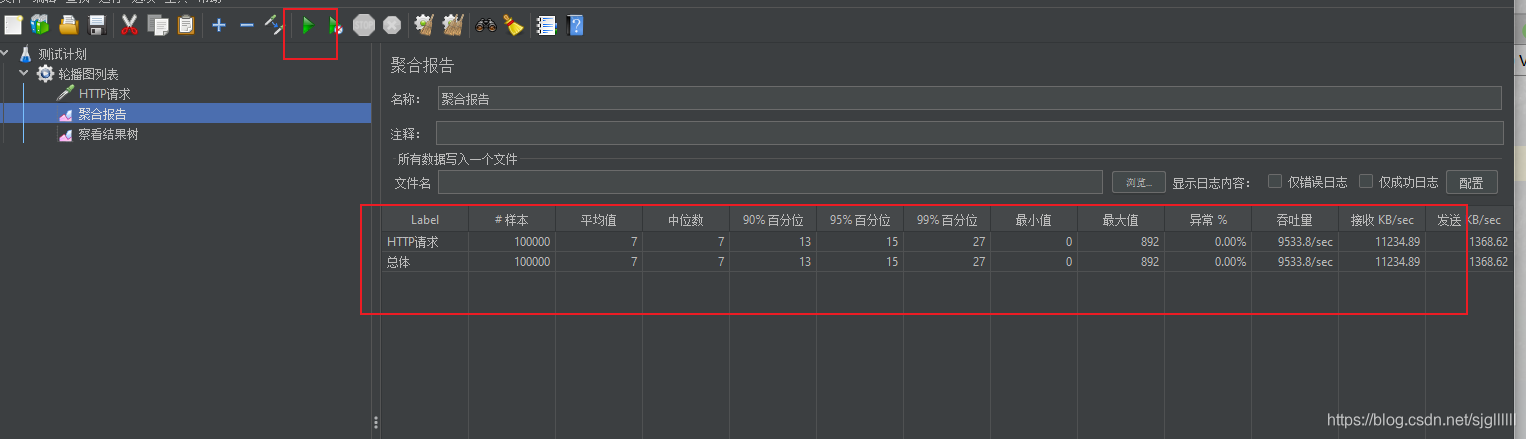The height and width of the screenshot is (439, 1526).
Task: Copy the selected element via the toolbar
Action: coord(158,25)
